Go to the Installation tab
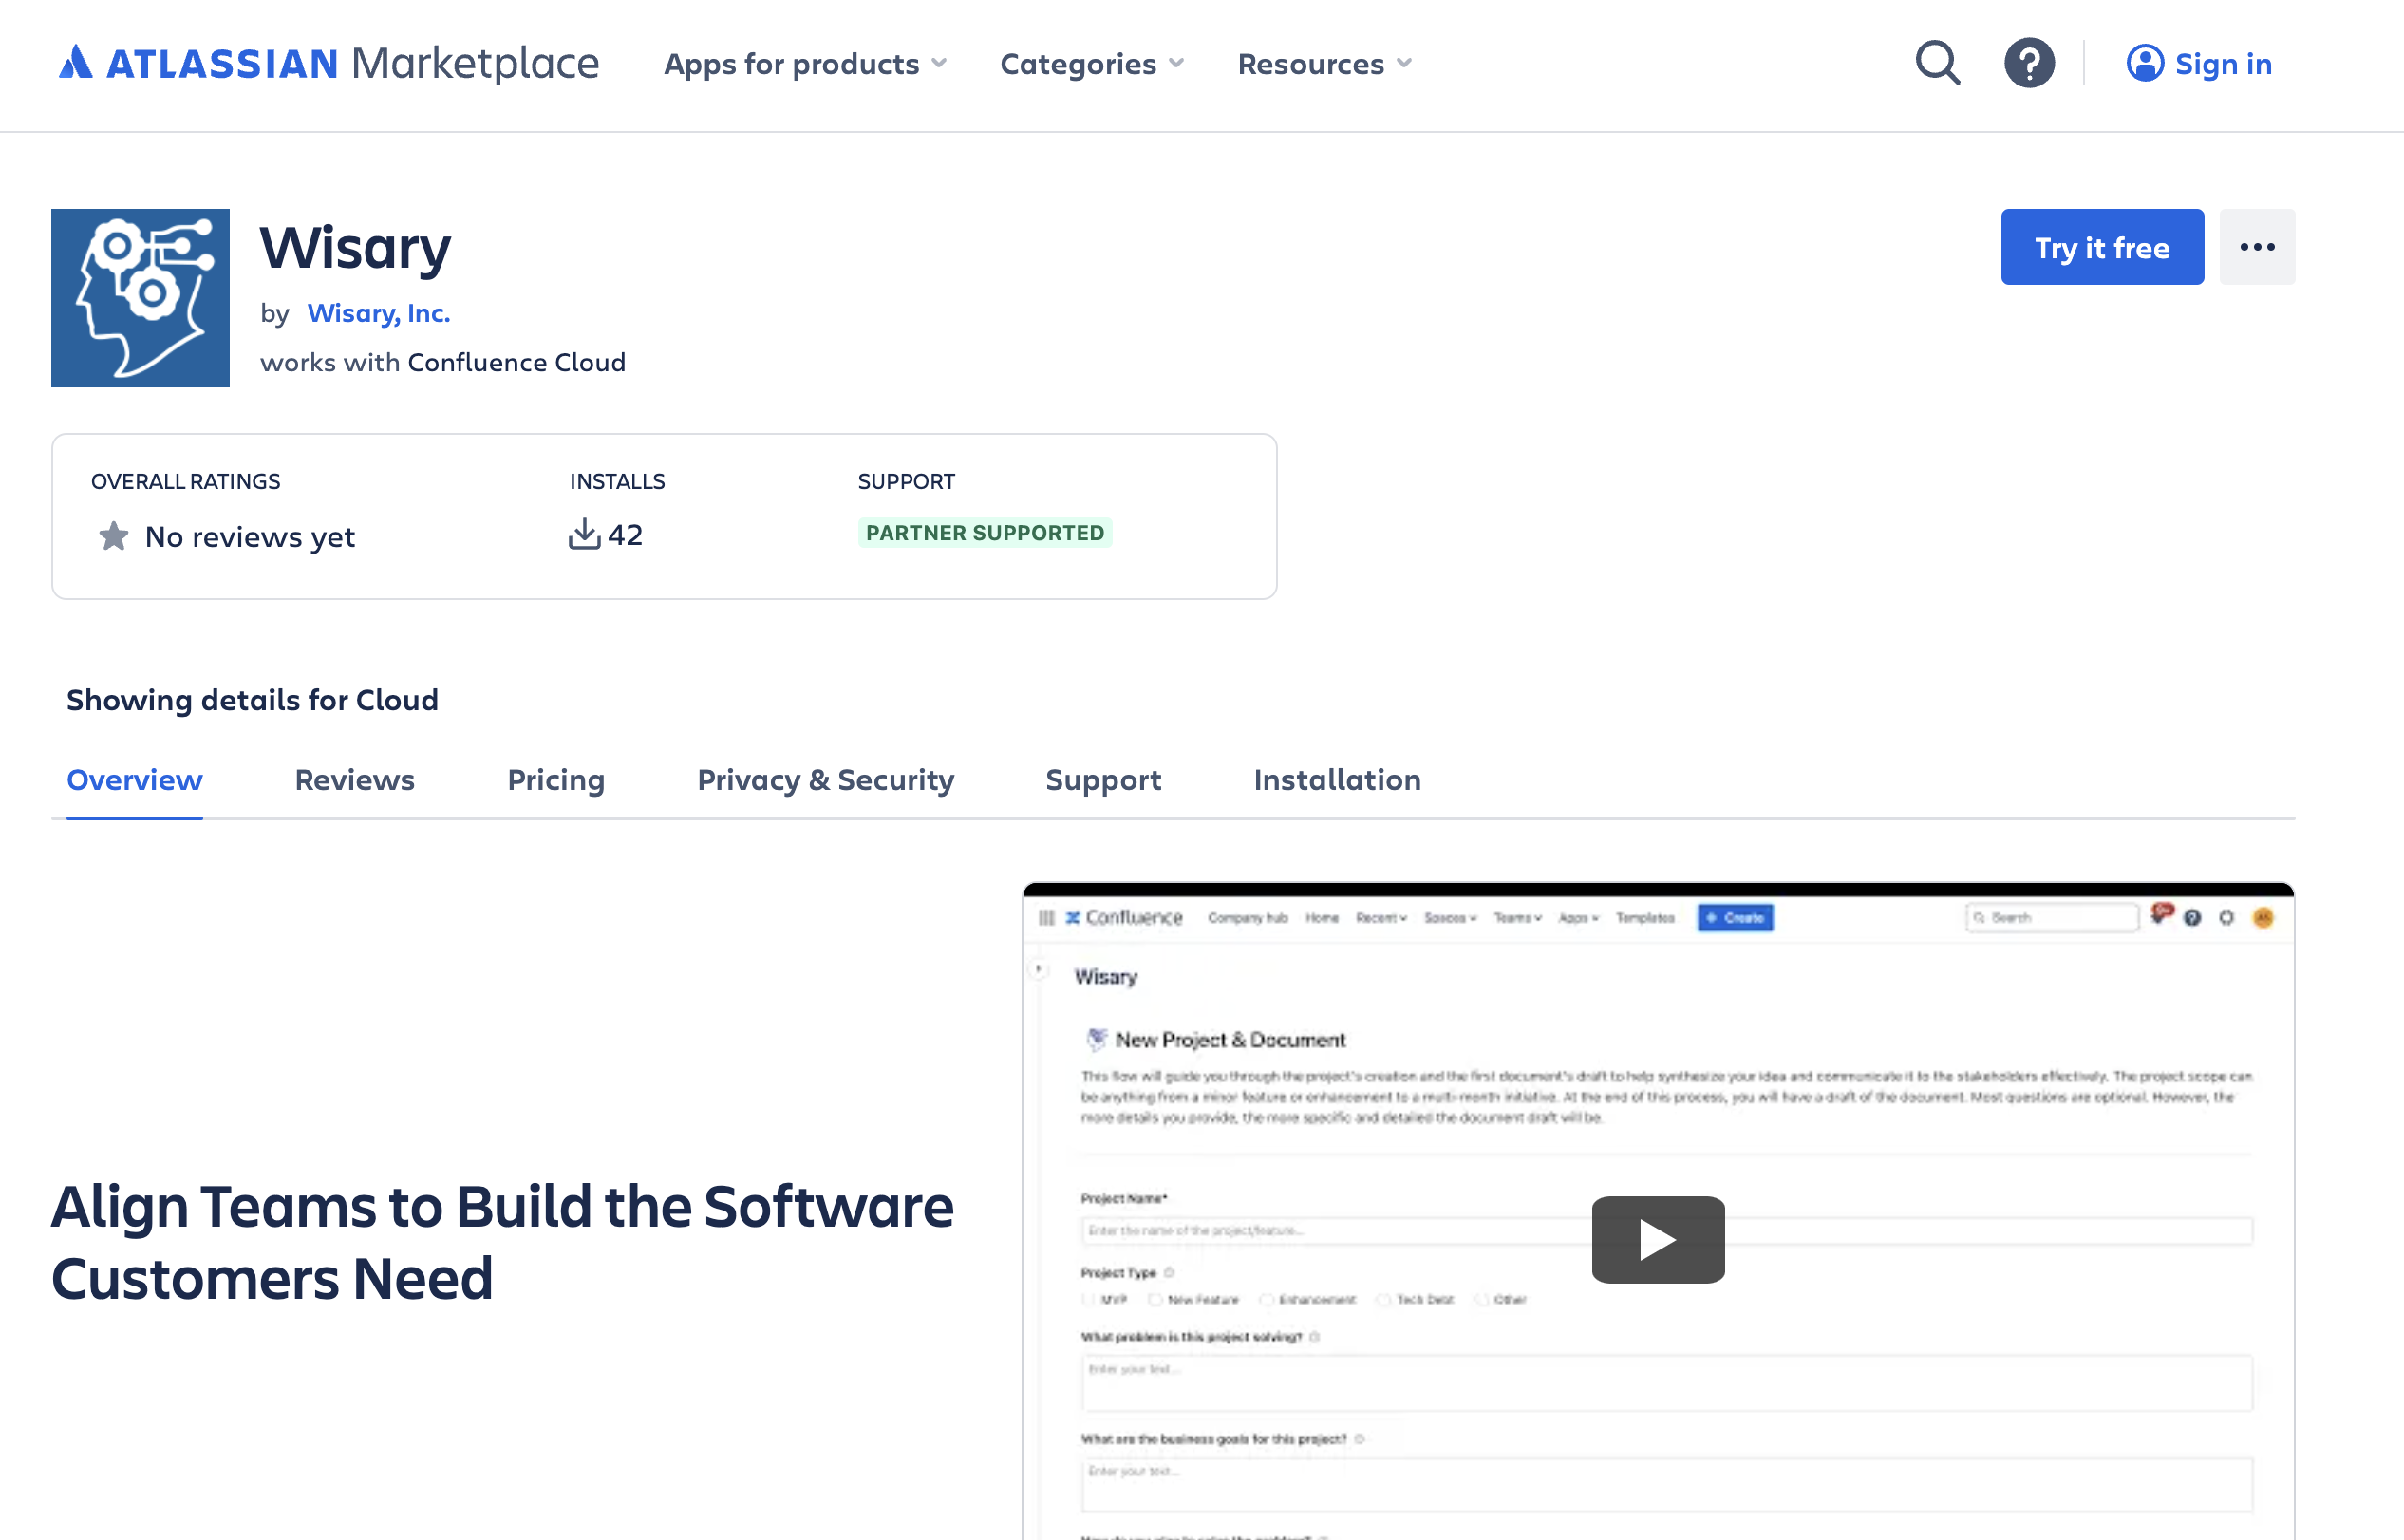The width and height of the screenshot is (2404, 1540). pyautogui.click(x=1336, y=779)
